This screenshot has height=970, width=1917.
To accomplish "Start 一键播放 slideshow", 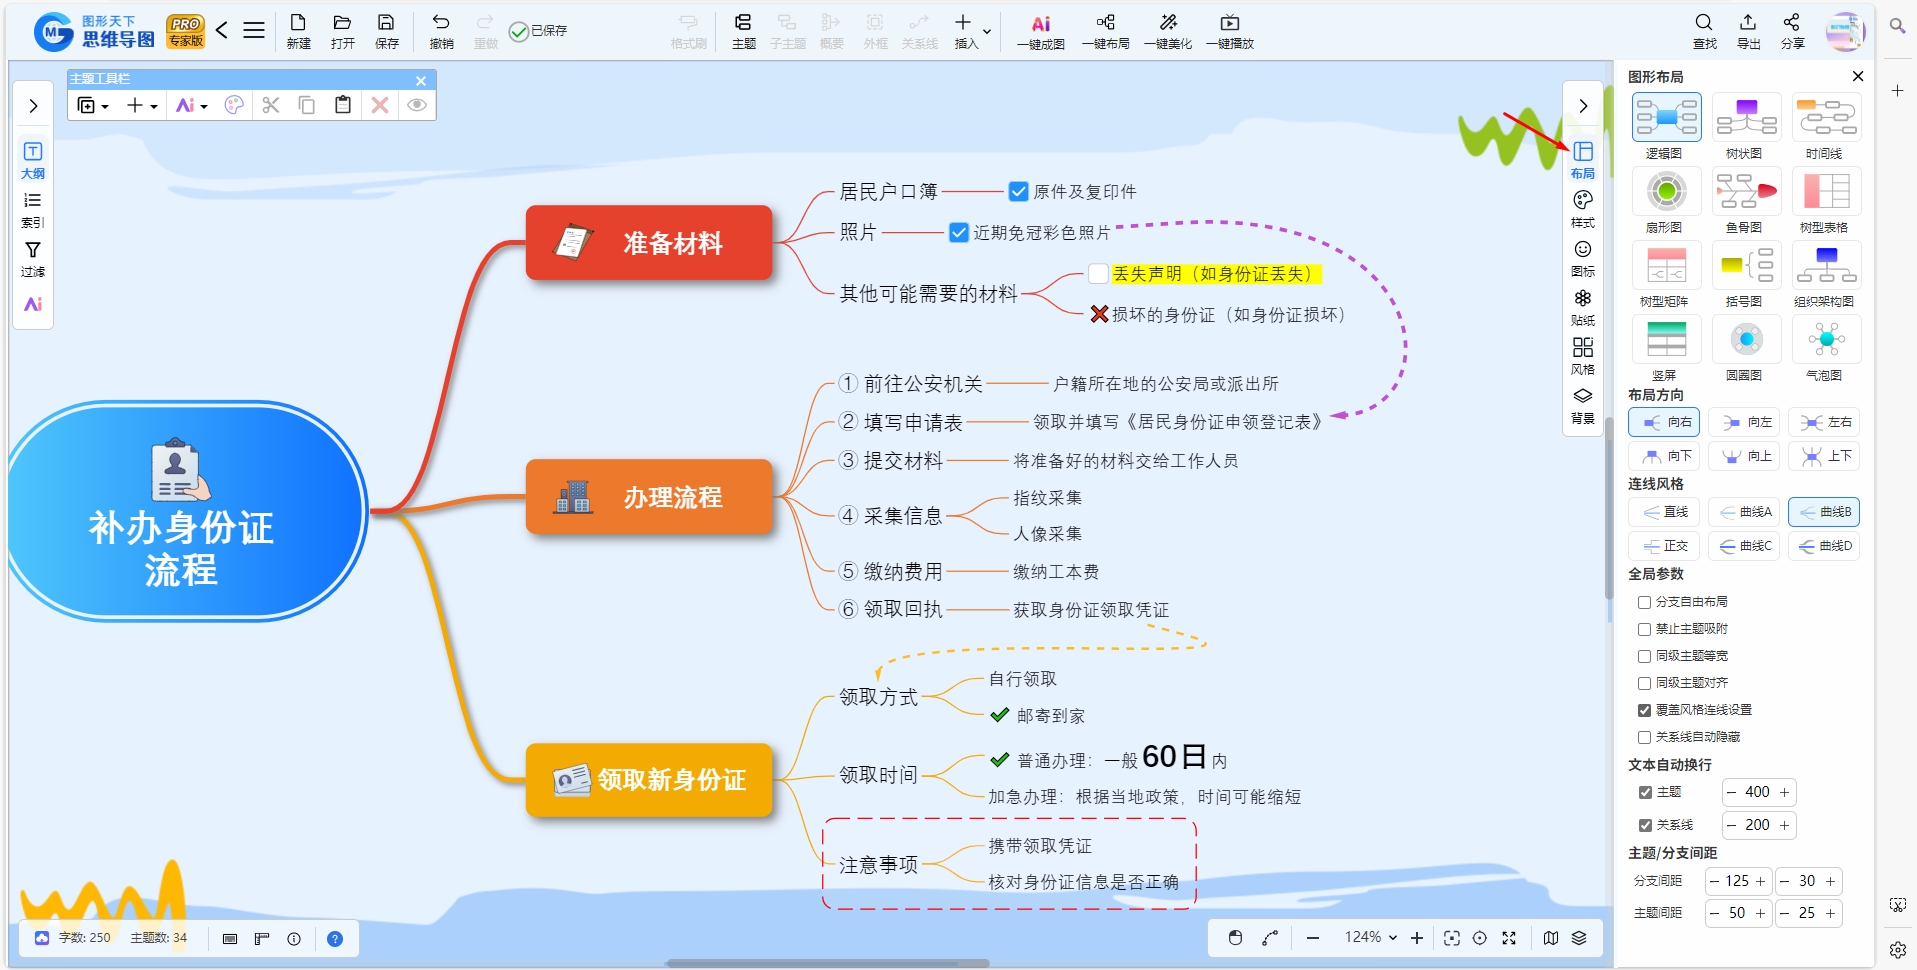I will click(1229, 31).
